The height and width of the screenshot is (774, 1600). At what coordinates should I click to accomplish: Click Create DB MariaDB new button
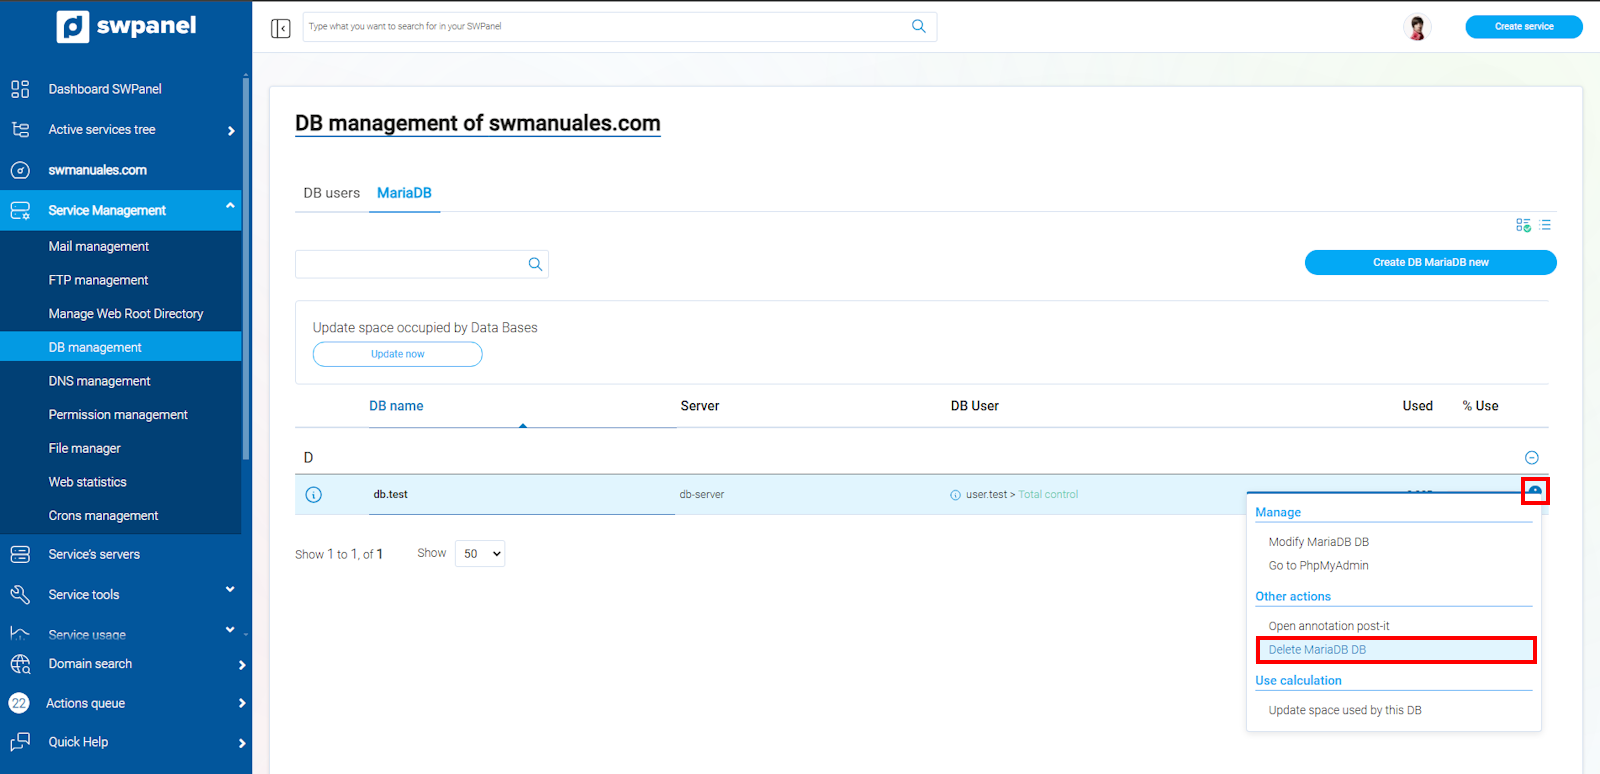1430,262
